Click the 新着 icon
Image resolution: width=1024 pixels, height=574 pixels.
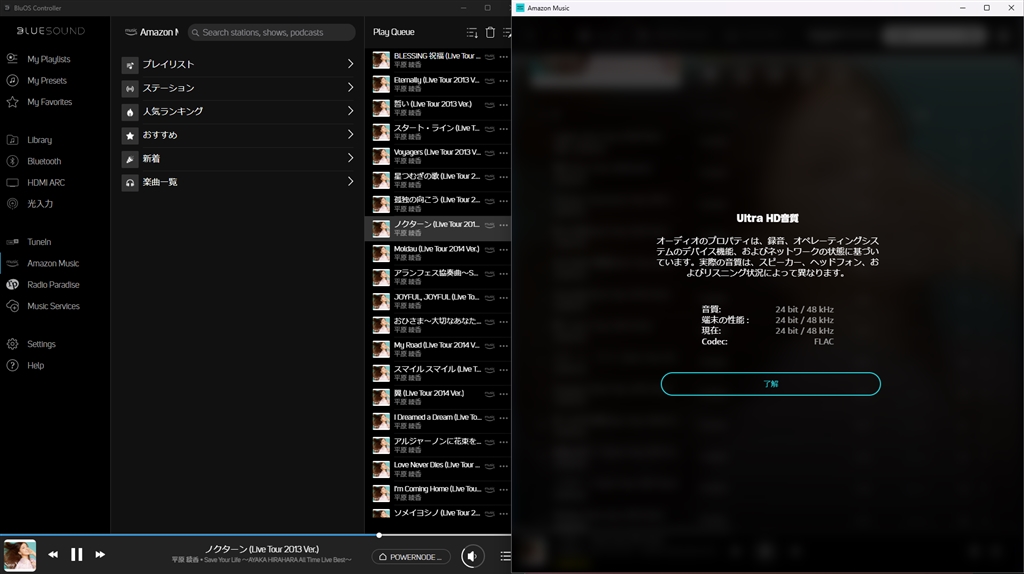130,159
